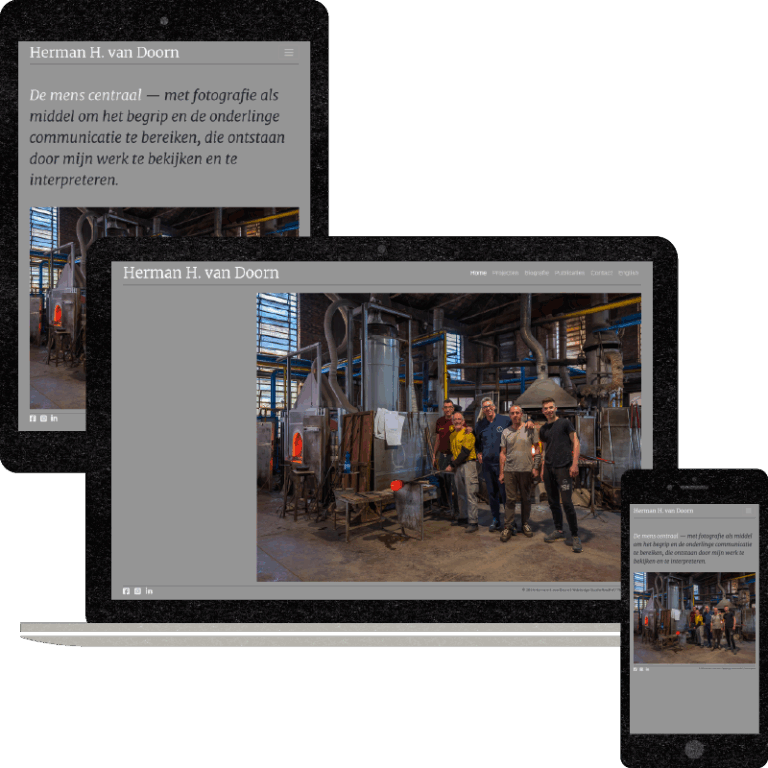Open LinkedIn icon in the laptop footer
This screenshot has width=768, height=768.
point(149,591)
